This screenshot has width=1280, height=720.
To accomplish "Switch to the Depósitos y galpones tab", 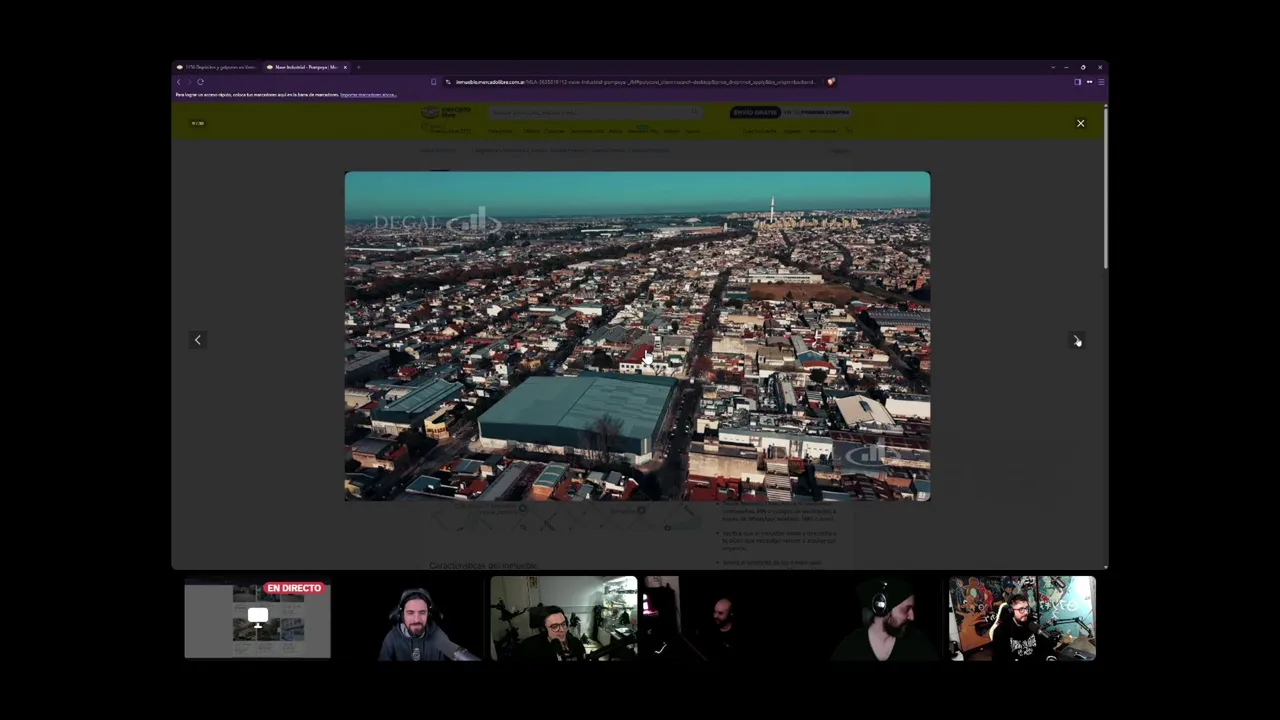I will 217,67.
